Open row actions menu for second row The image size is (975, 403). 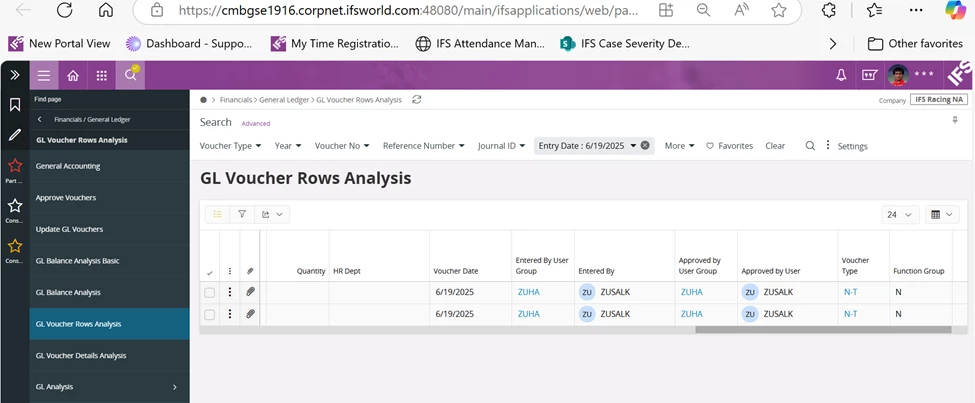(x=229, y=315)
